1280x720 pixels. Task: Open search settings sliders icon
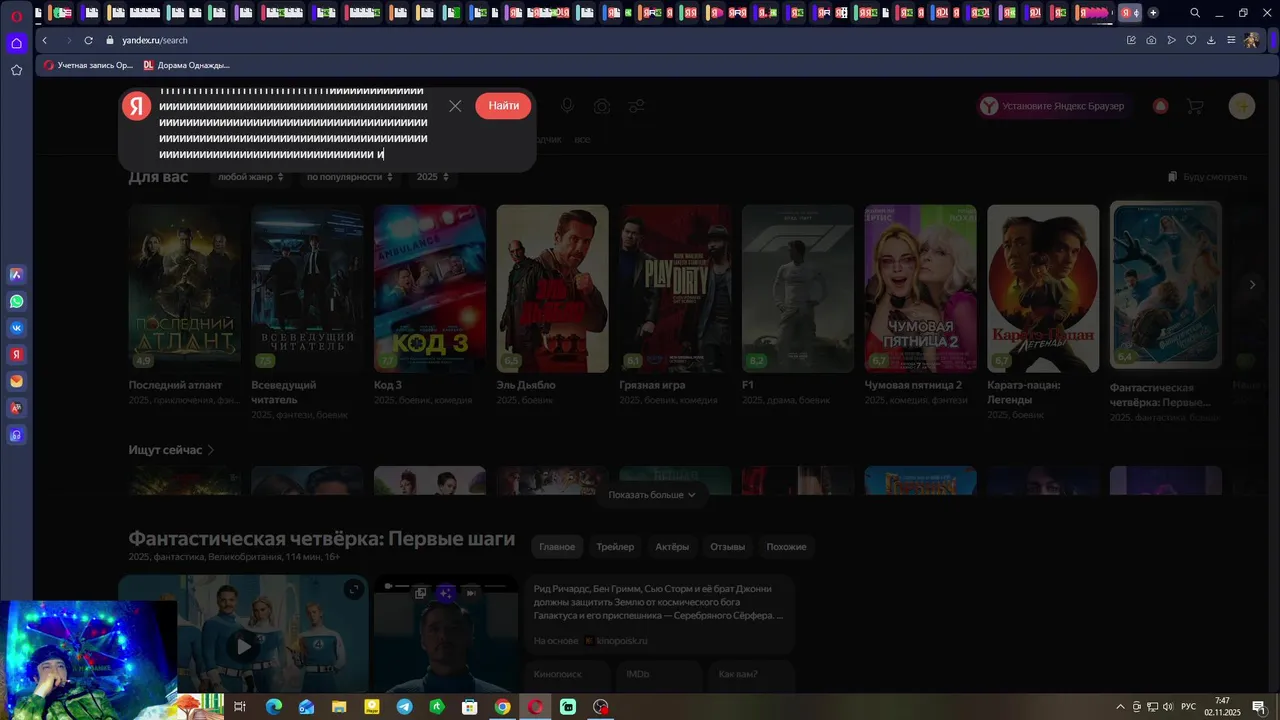pyautogui.click(x=637, y=106)
